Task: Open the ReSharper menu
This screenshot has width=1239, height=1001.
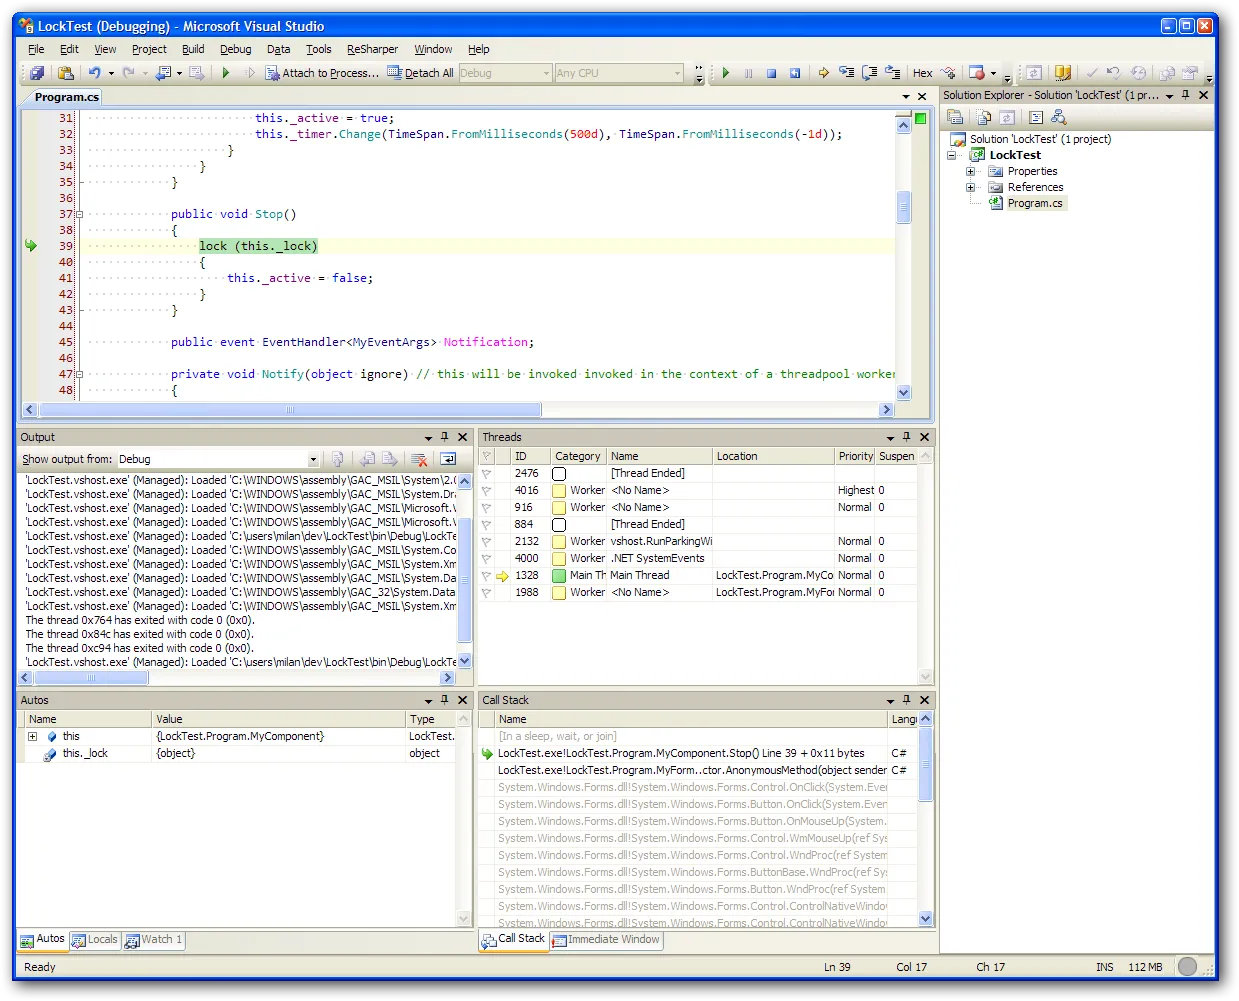Action: pos(372,49)
